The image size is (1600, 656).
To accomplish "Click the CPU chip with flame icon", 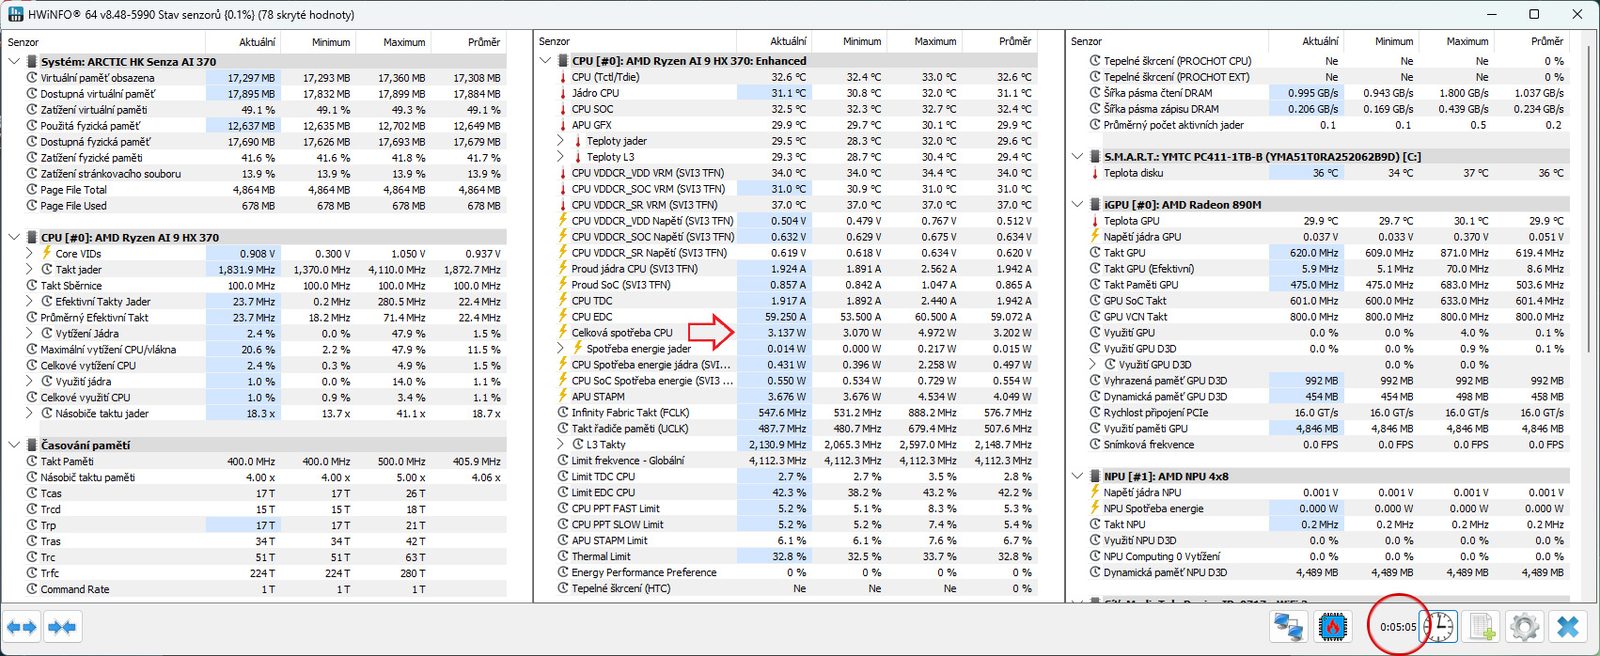I will [1332, 627].
